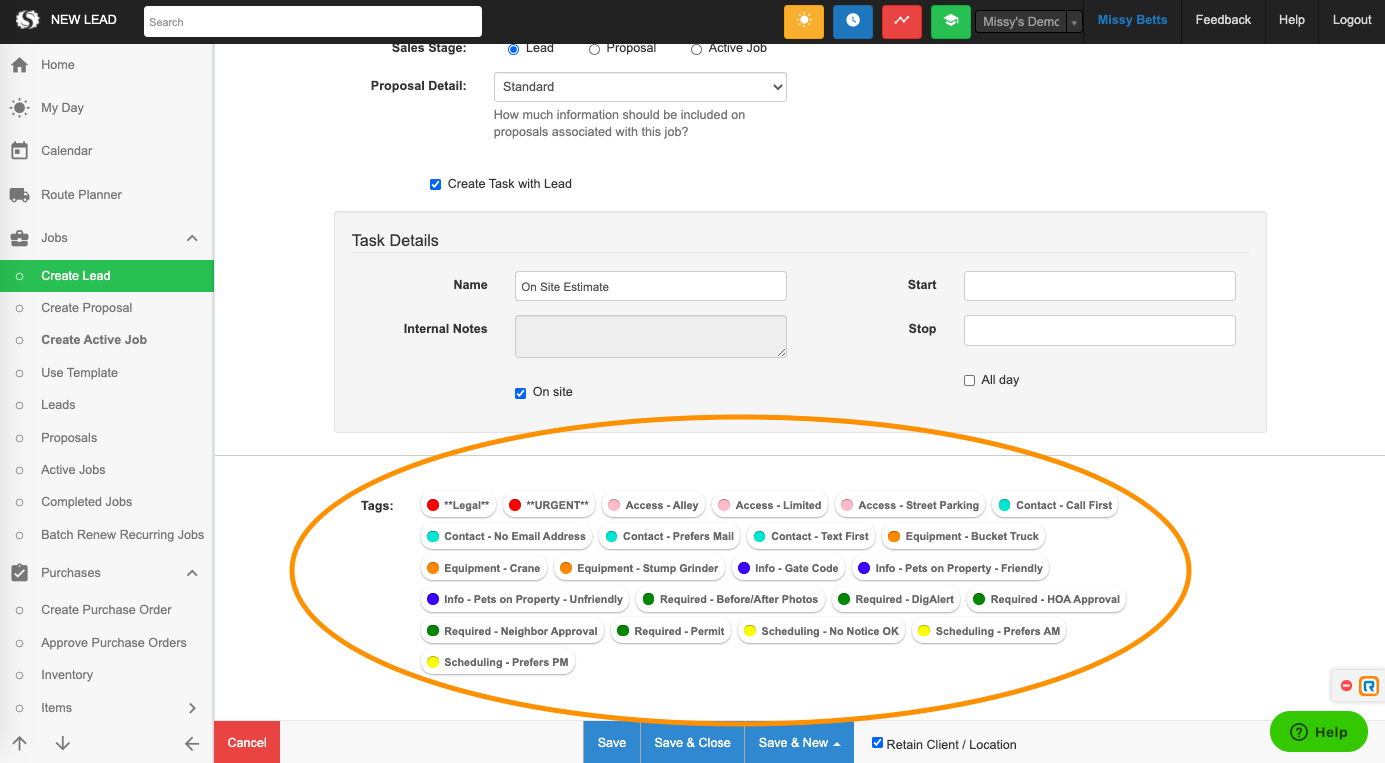Viewport: 1385px width, 763px height.
Task: Click the sidebar up arrow icon
Action: click(x=19, y=743)
